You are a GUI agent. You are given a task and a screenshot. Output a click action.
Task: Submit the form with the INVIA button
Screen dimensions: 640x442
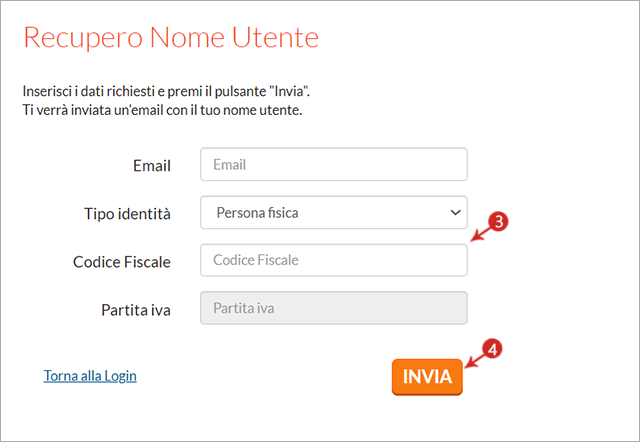[x=427, y=377]
